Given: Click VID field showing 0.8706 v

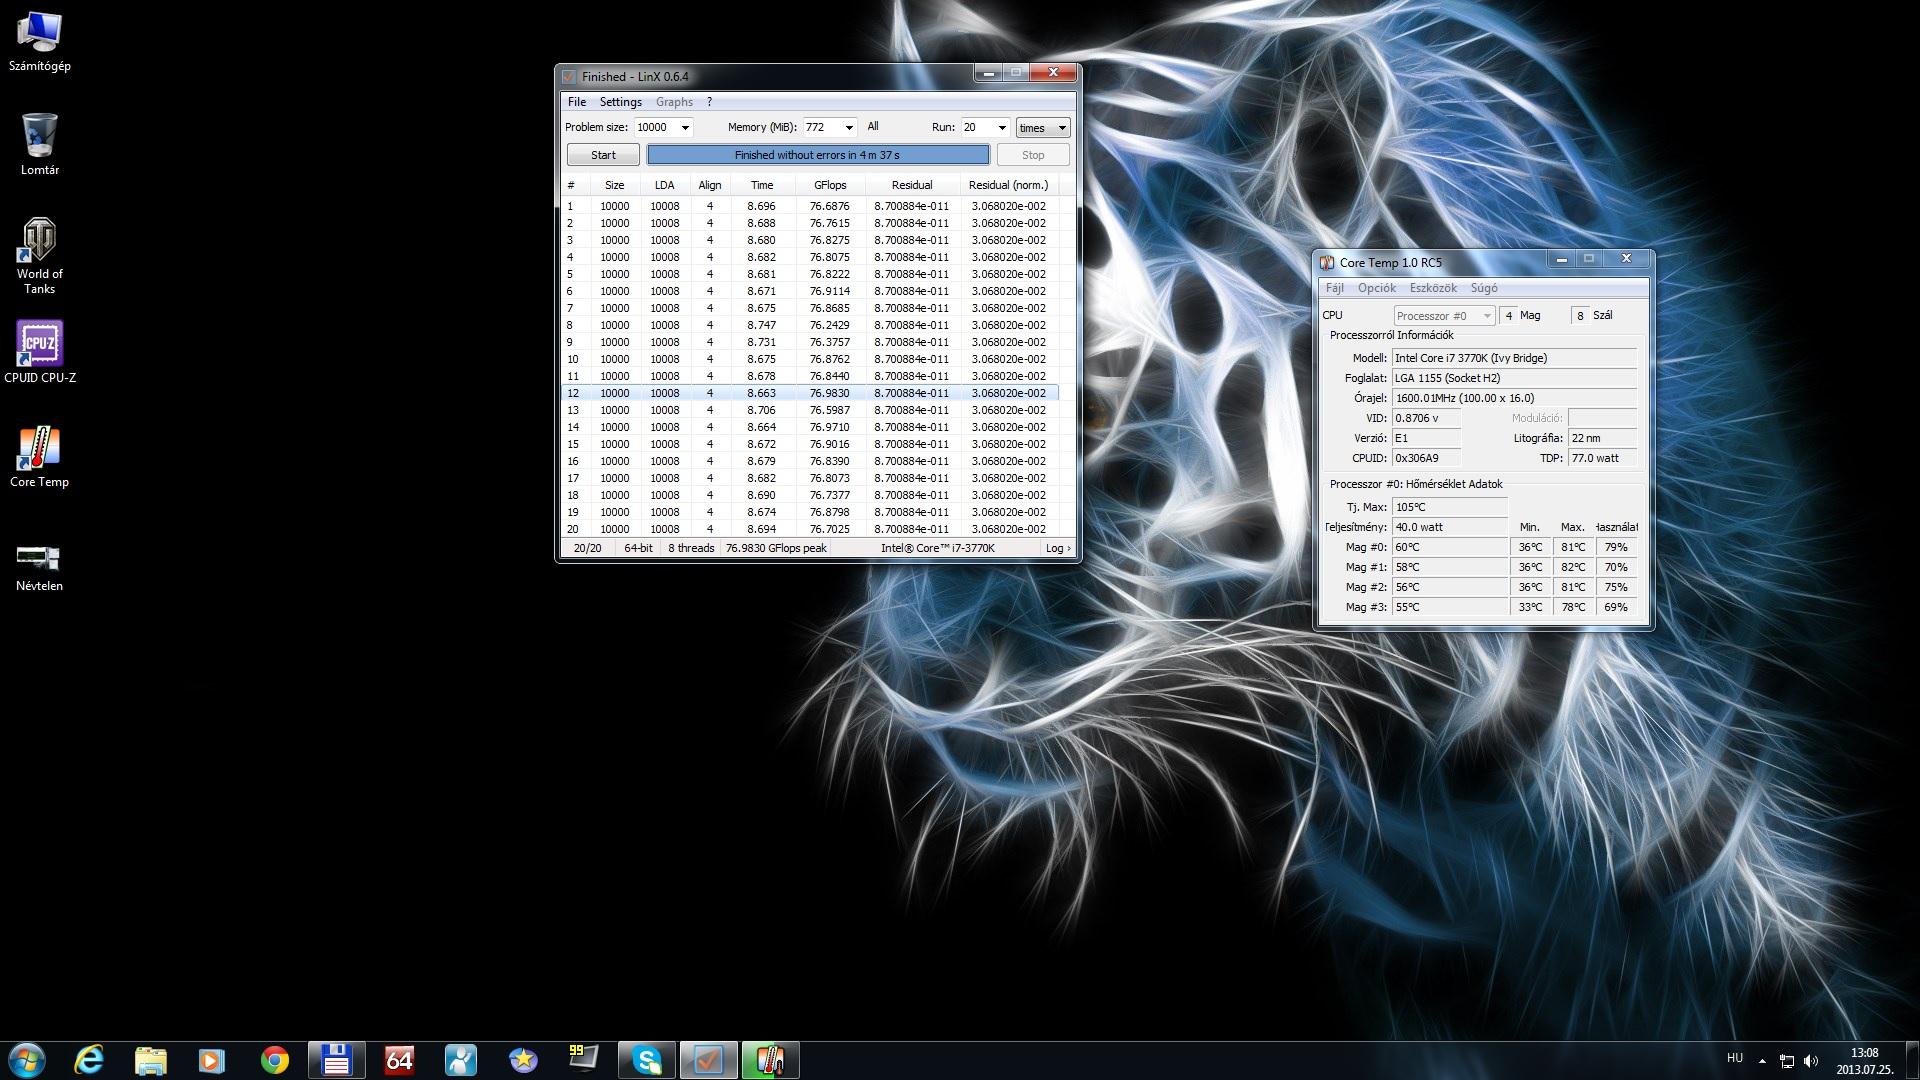Looking at the screenshot, I should point(1426,418).
